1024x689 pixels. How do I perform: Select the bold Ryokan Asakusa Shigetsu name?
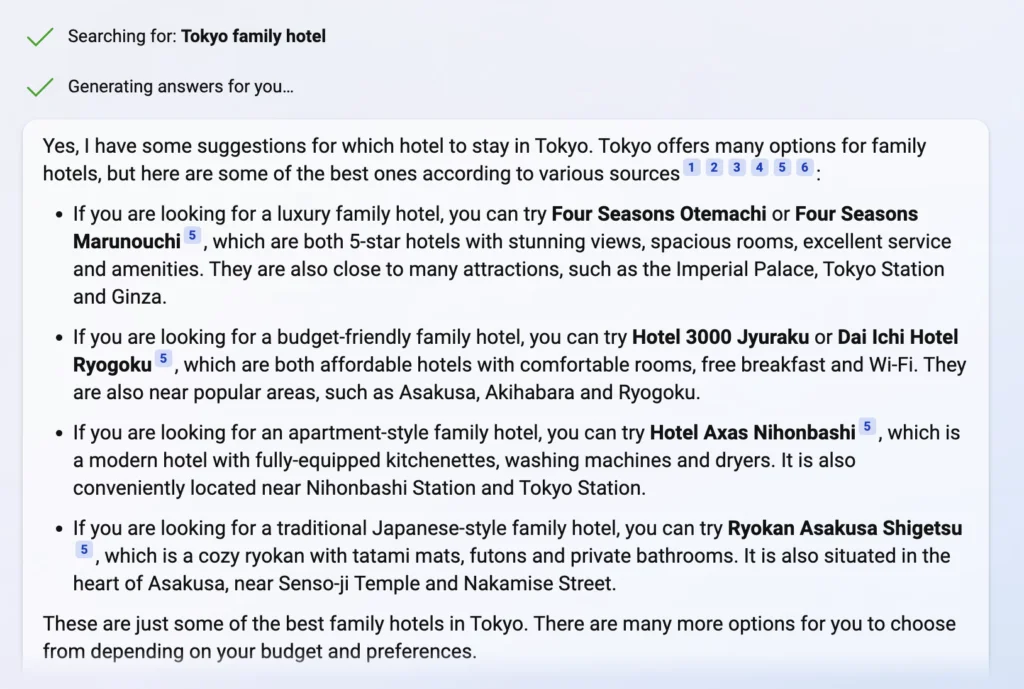coord(846,528)
